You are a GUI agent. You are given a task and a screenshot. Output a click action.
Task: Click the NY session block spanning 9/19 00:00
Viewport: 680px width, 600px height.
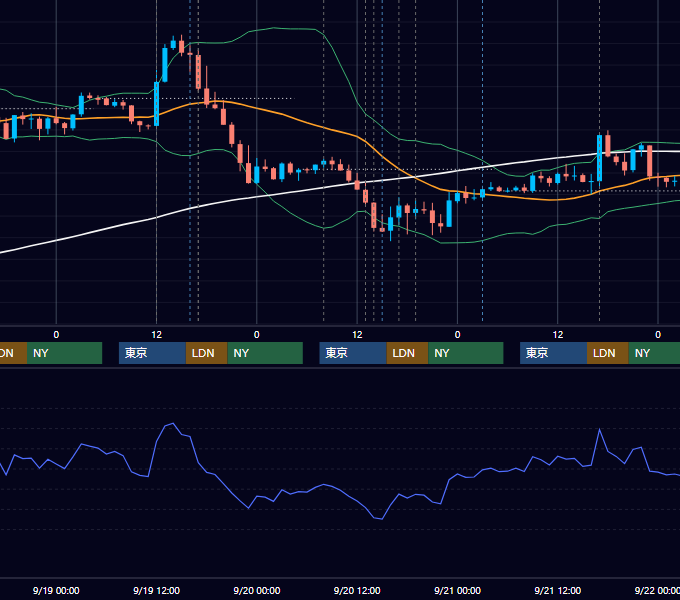pyautogui.click(x=64, y=353)
